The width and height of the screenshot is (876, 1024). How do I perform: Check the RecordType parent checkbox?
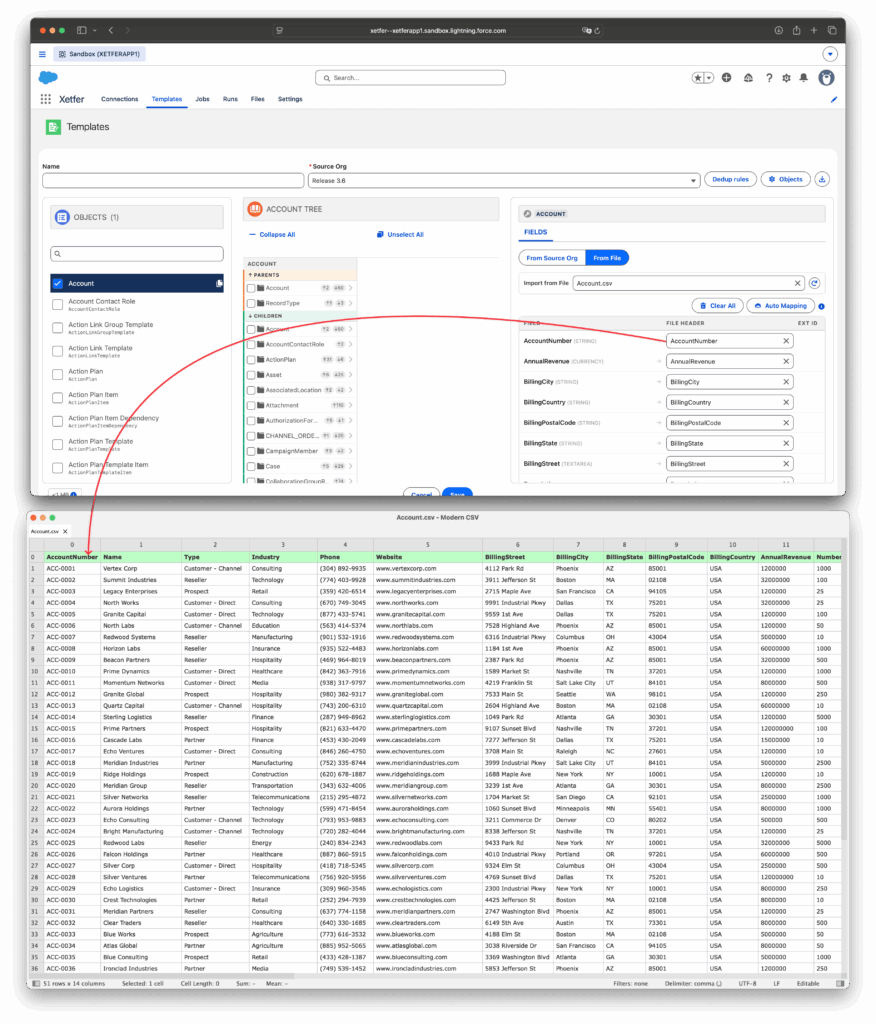click(x=251, y=303)
